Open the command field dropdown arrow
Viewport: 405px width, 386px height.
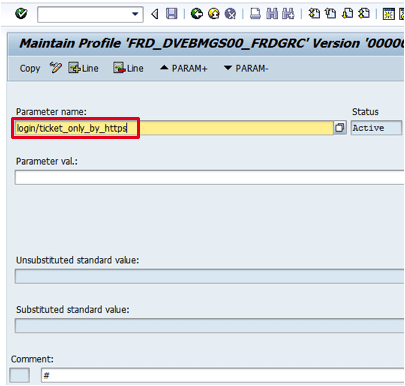tap(135, 14)
